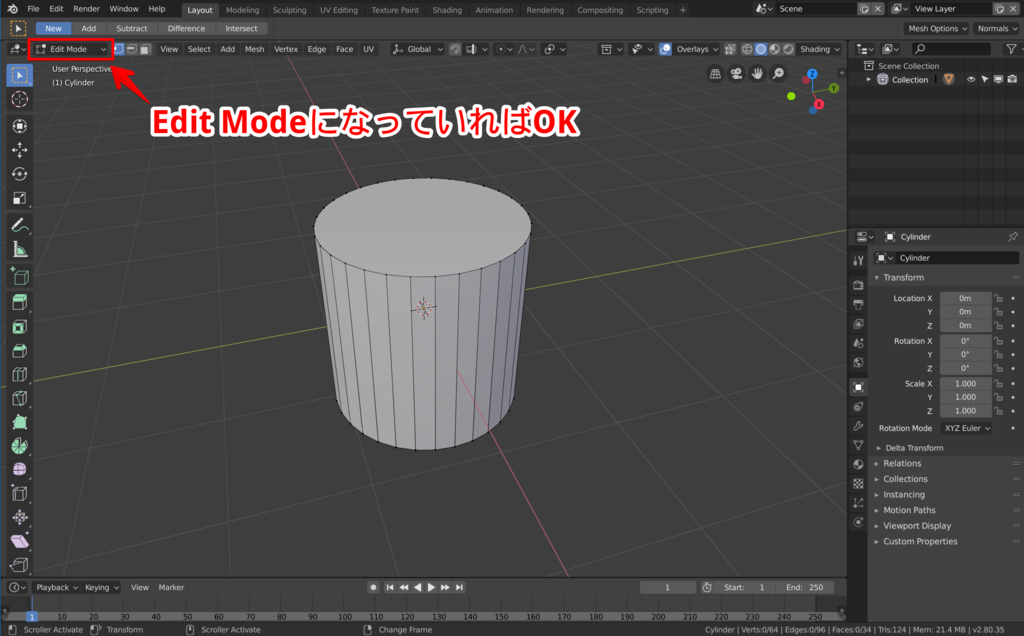Open the Modifiers wrench tab
The height and width of the screenshot is (636, 1024).
[x=858, y=426]
